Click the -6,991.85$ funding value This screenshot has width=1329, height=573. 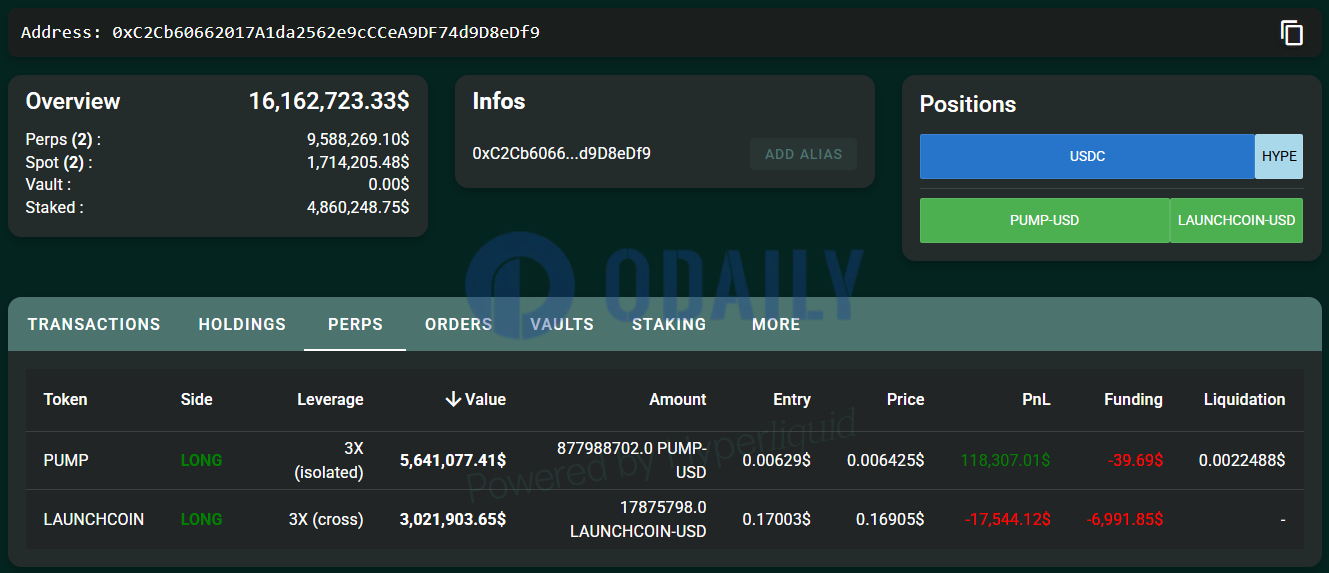pyautogui.click(x=1124, y=519)
